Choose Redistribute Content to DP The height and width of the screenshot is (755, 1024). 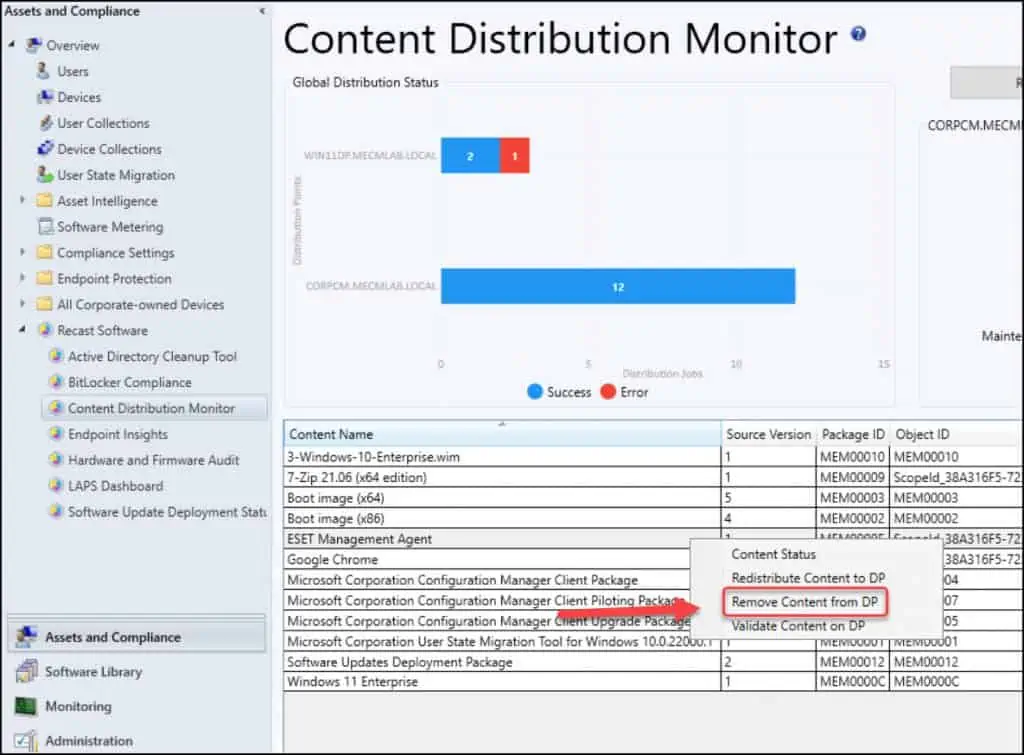(x=808, y=578)
